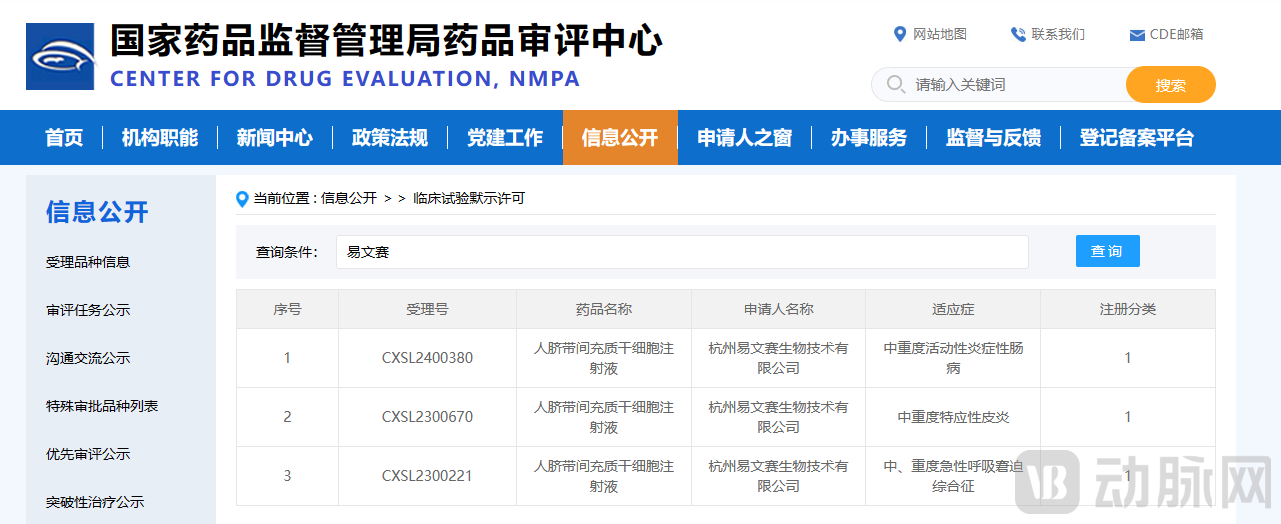
Task: Open the 首页 navigation tab
Action: coord(64,138)
